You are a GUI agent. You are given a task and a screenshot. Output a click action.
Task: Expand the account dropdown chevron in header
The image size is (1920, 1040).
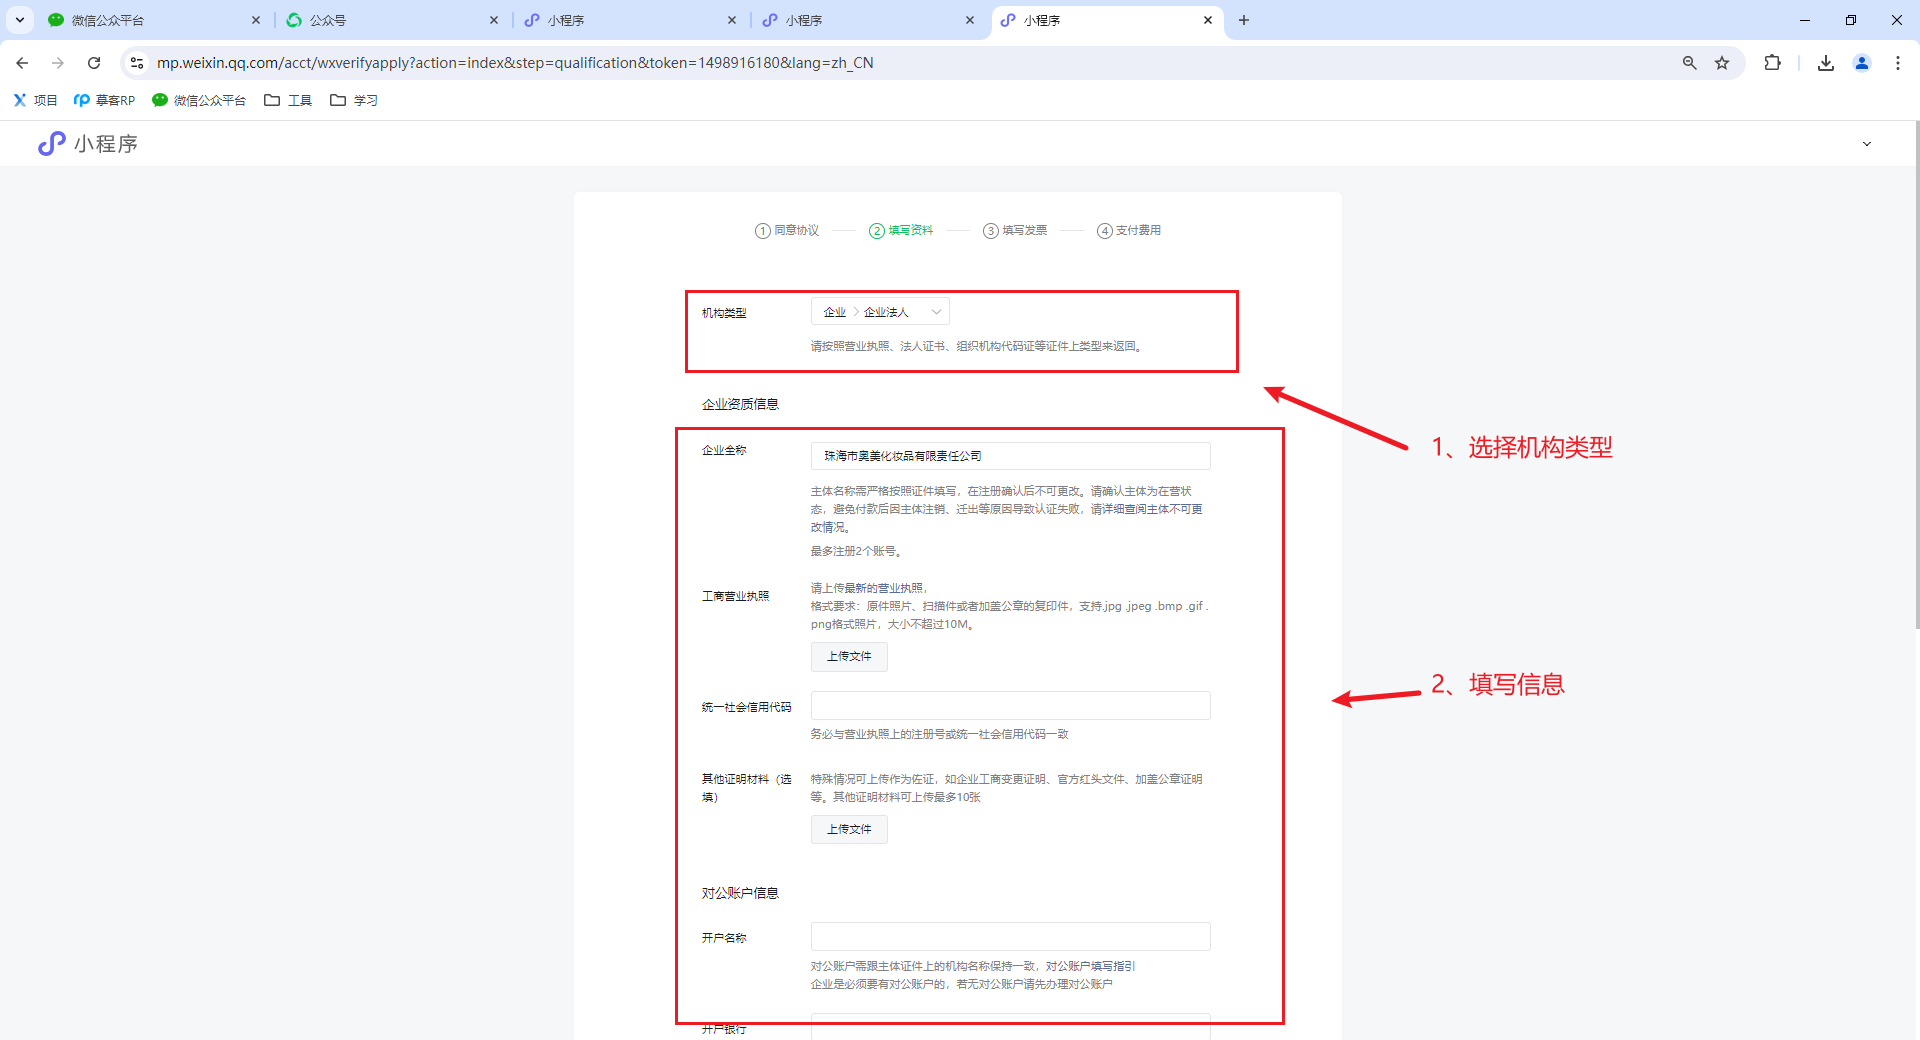click(x=1866, y=144)
